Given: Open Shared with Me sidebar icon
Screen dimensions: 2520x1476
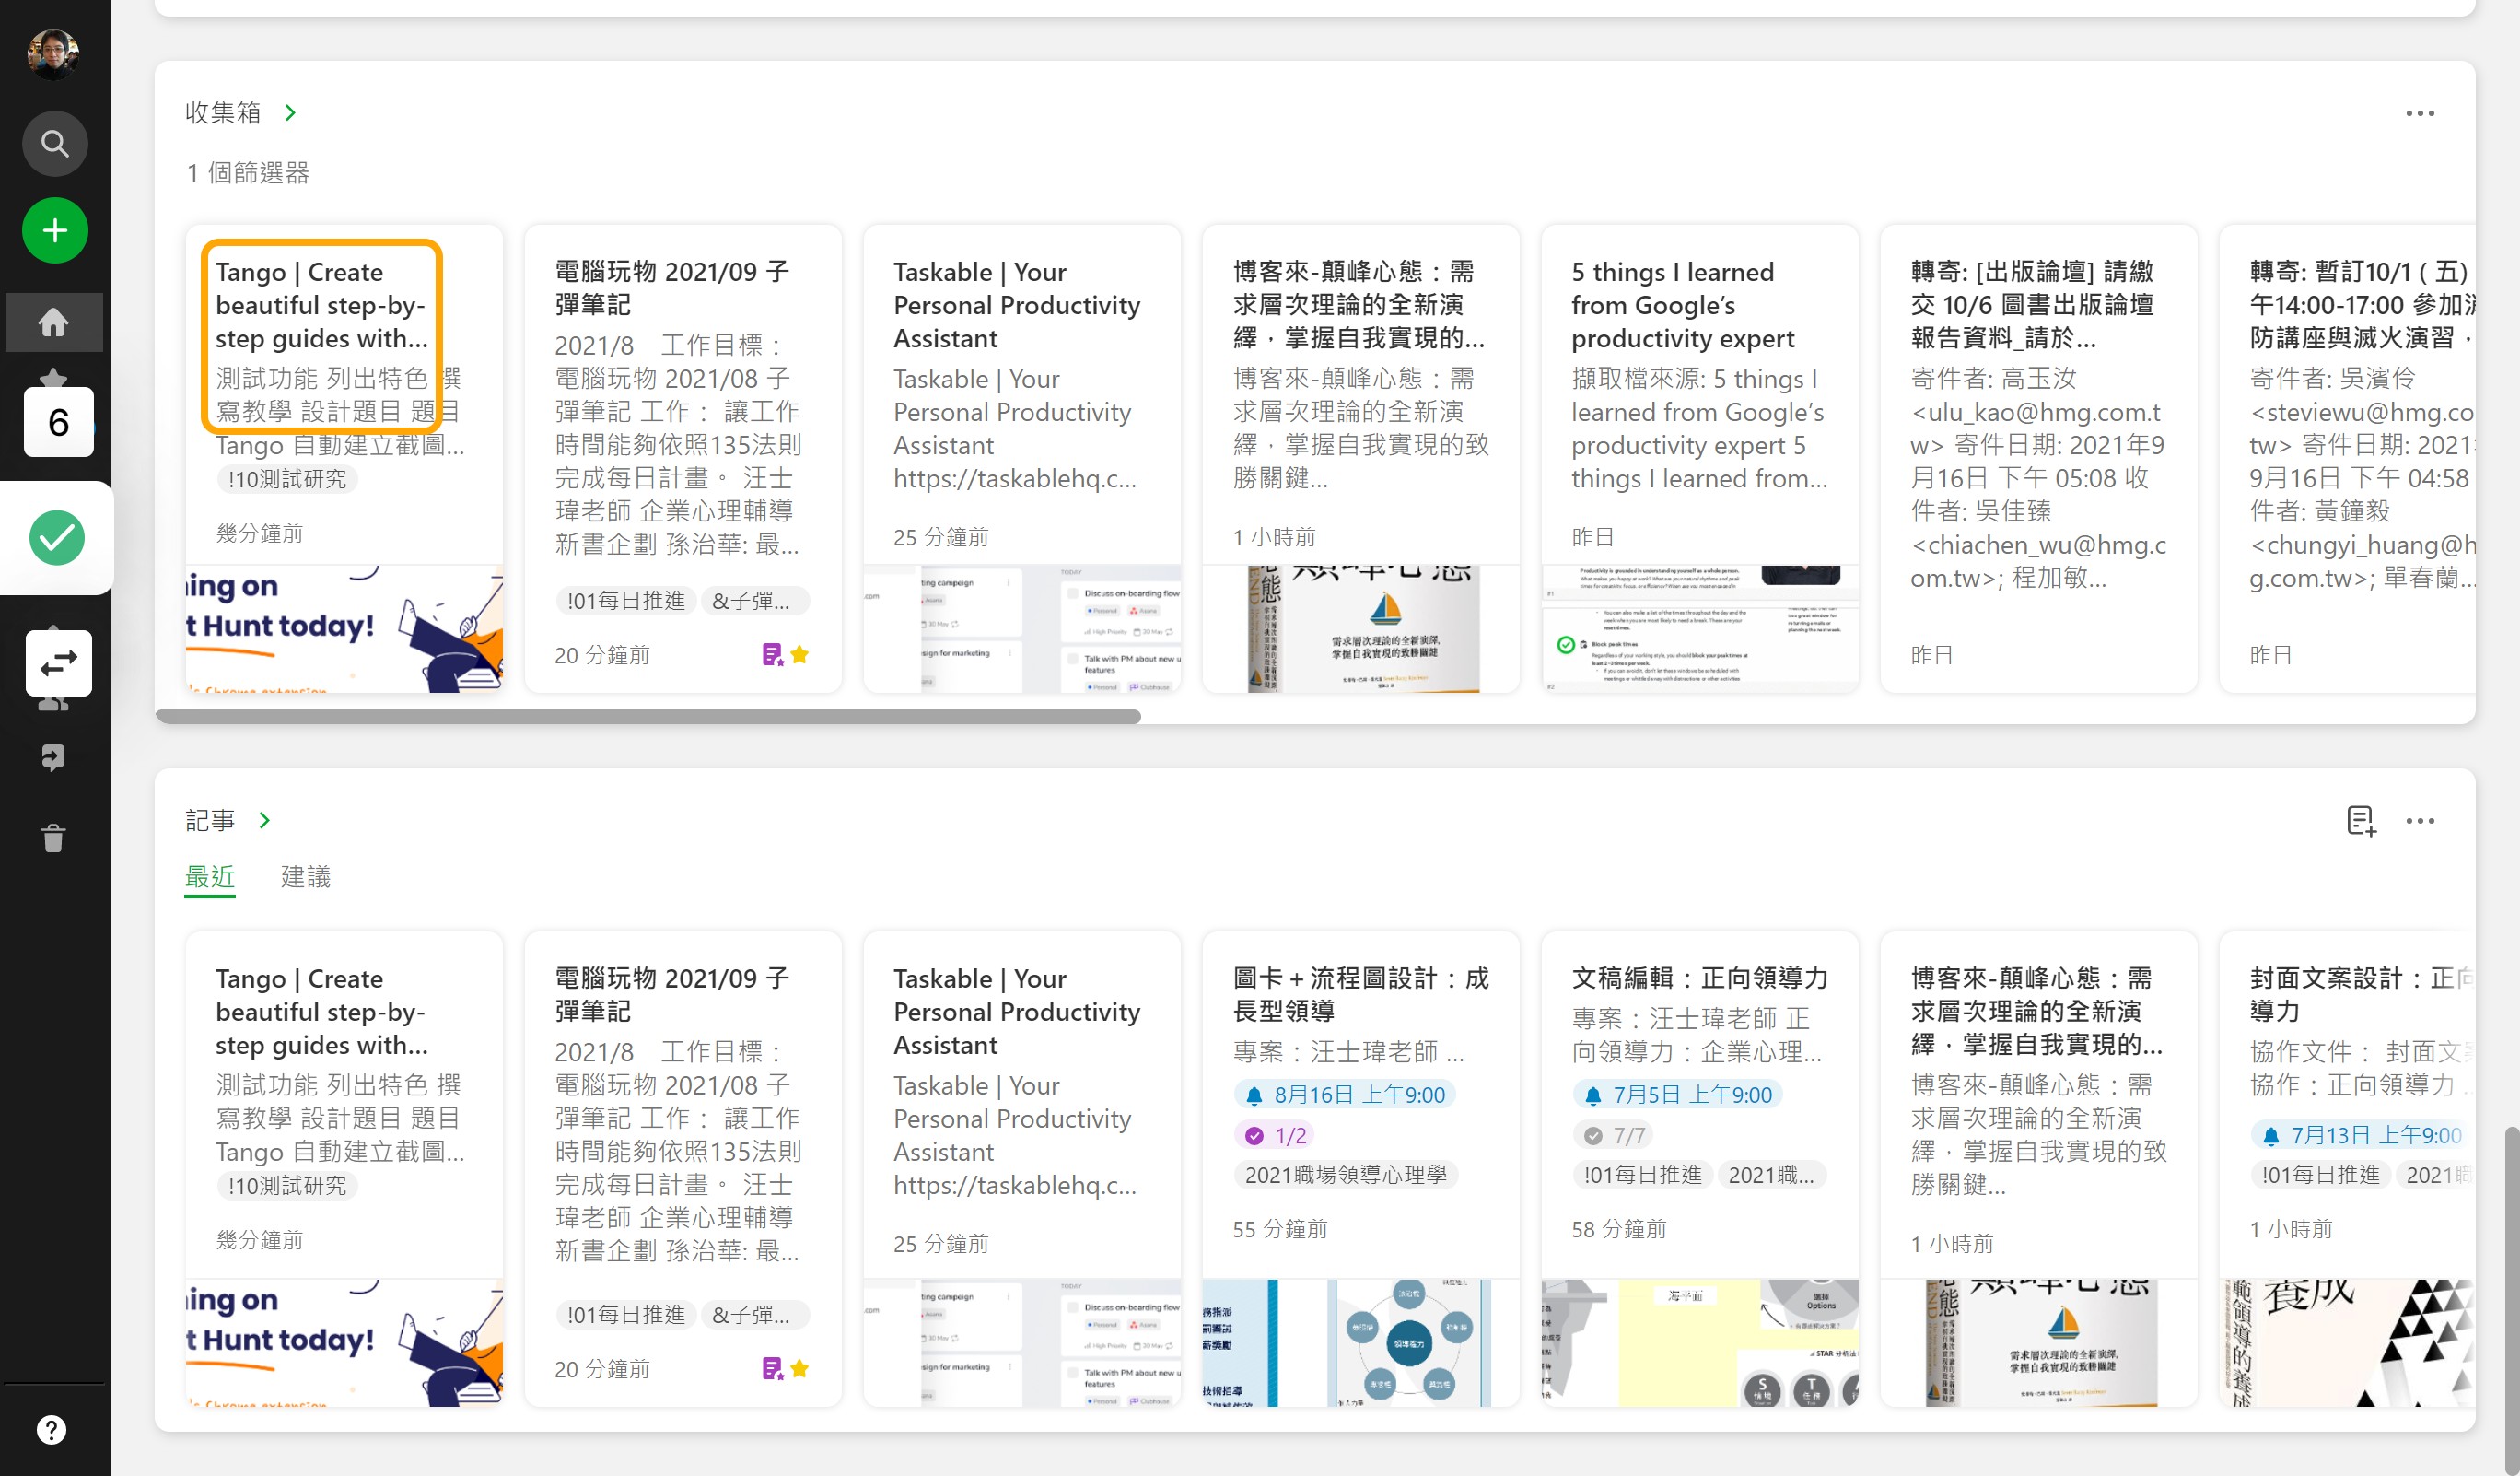Looking at the screenshot, I should click(53, 701).
